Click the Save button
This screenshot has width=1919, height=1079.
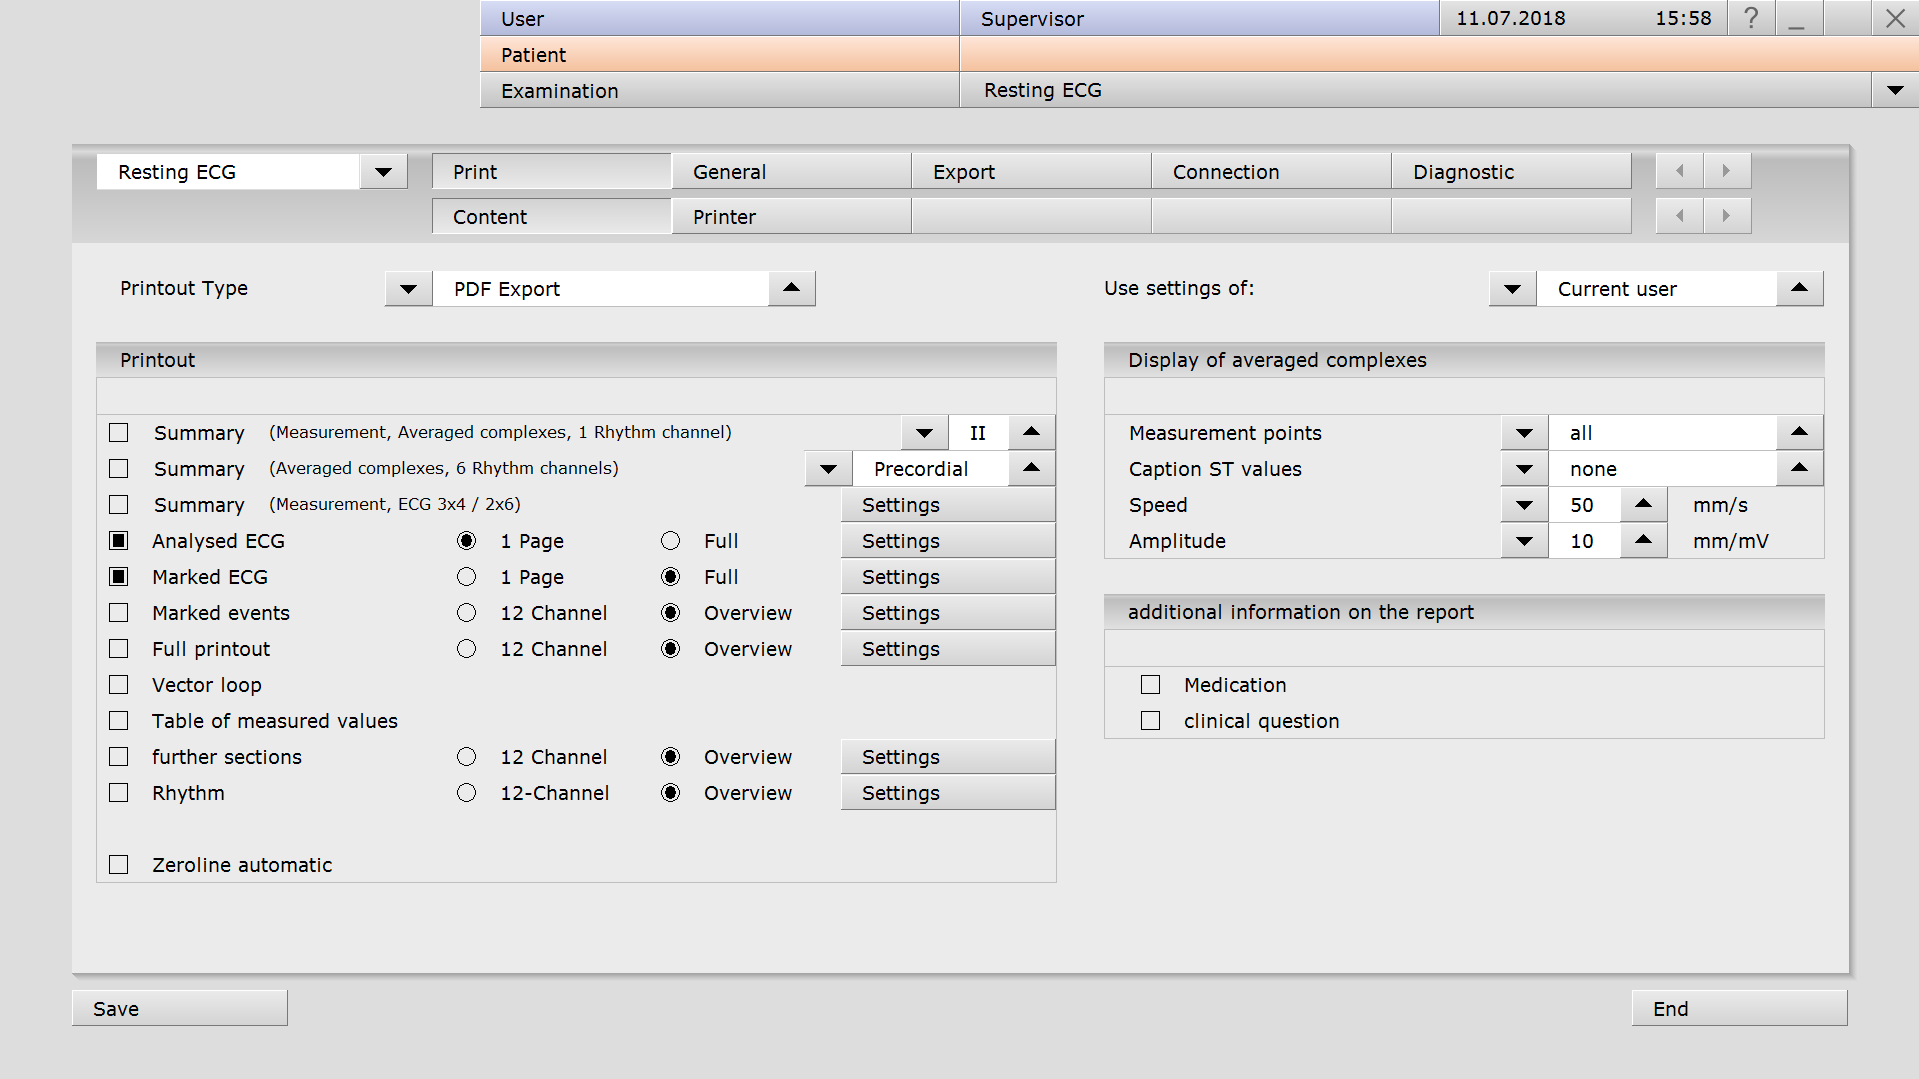180,1008
